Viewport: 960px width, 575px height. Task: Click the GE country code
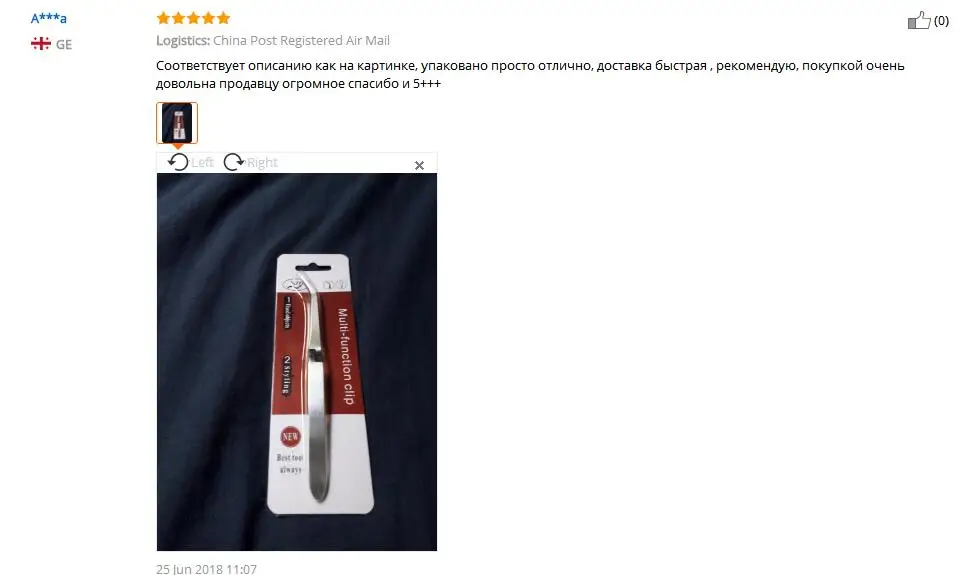[x=64, y=44]
